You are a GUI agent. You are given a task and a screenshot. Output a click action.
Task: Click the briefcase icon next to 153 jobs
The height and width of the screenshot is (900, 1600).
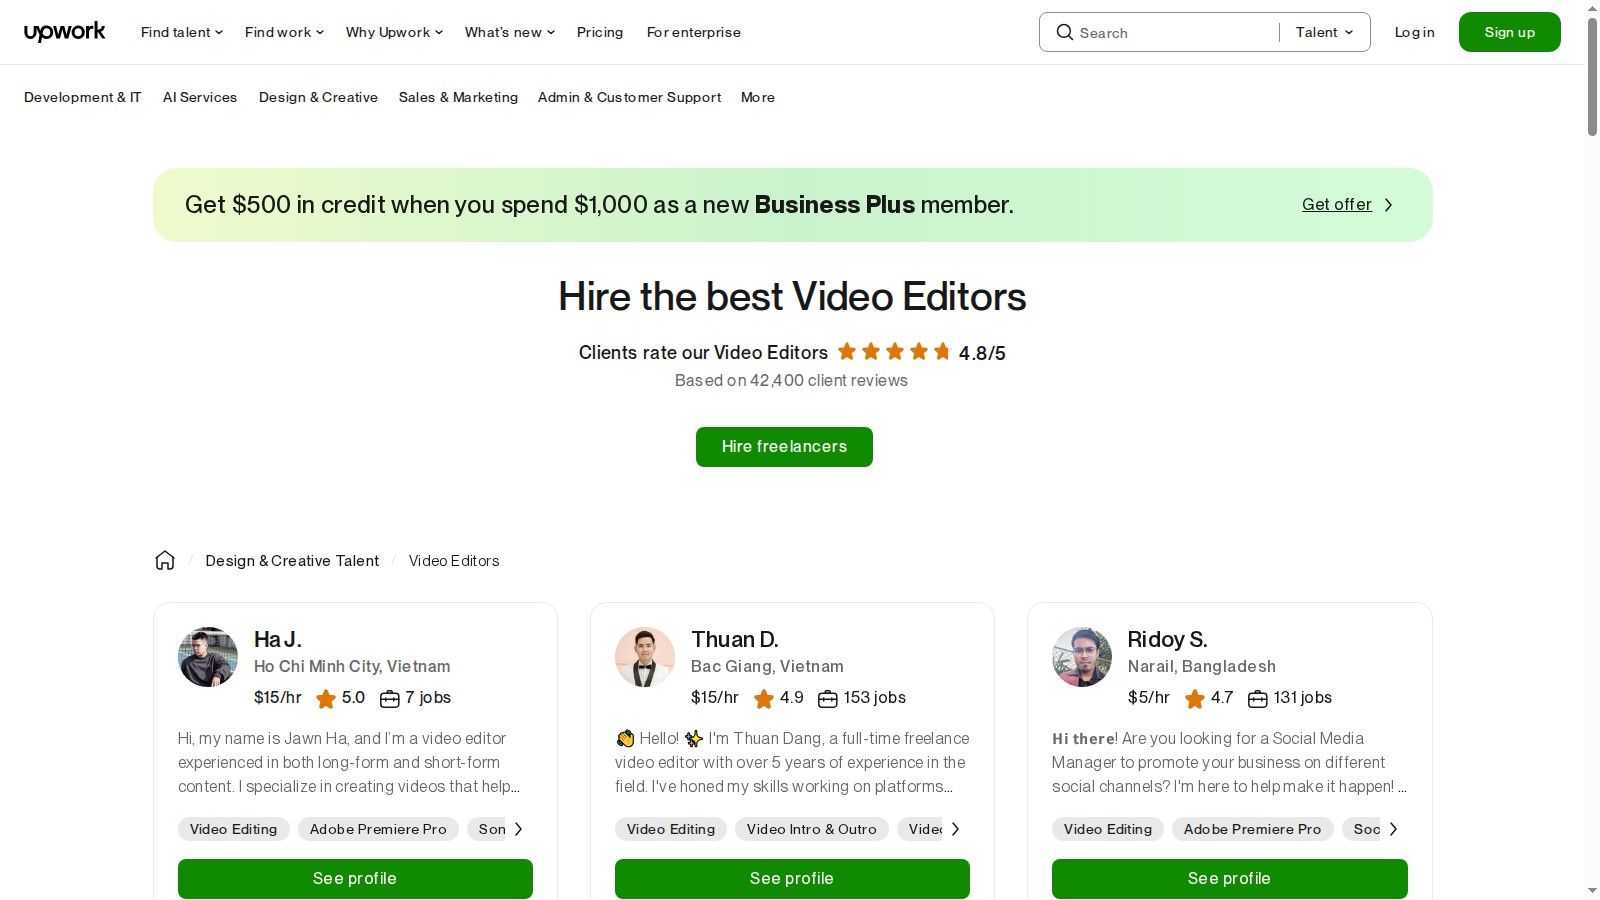pyautogui.click(x=828, y=699)
